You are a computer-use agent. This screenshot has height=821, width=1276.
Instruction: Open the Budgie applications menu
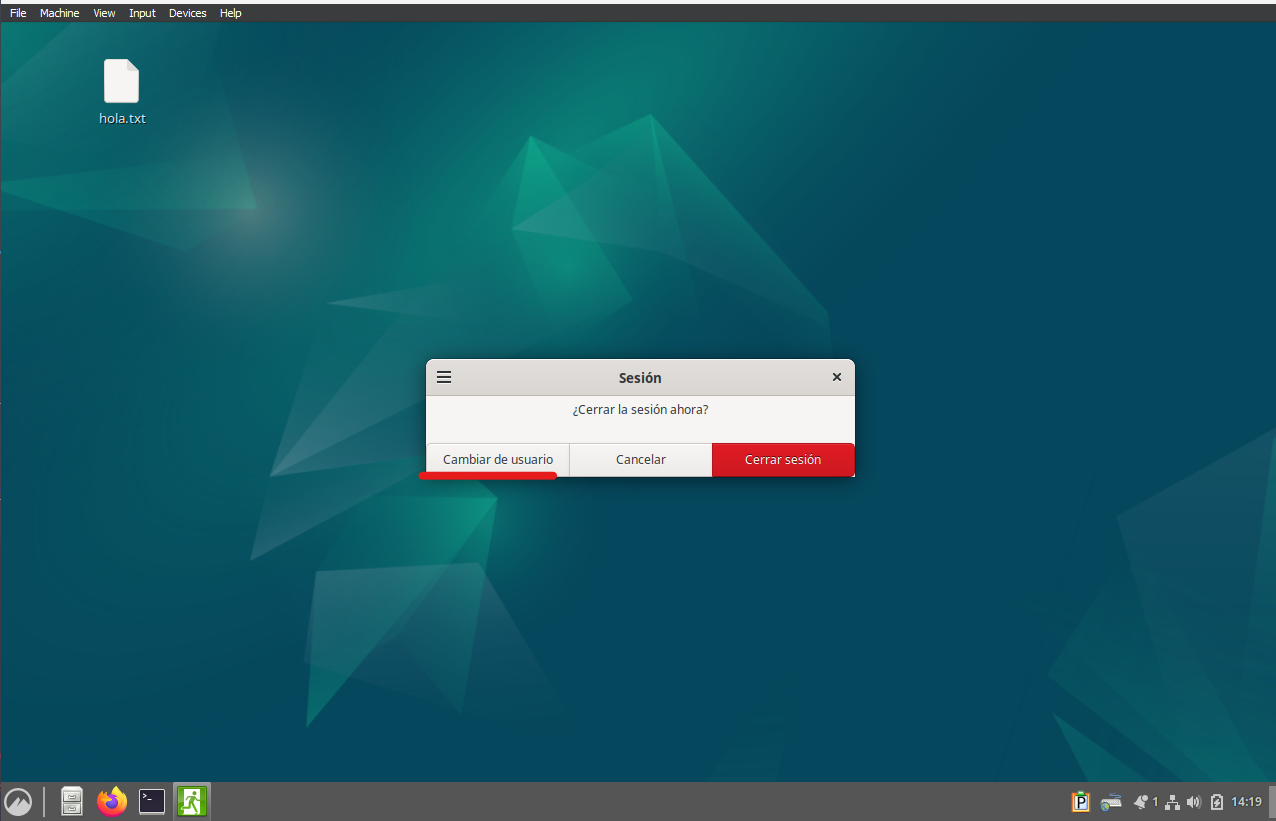pos(18,801)
